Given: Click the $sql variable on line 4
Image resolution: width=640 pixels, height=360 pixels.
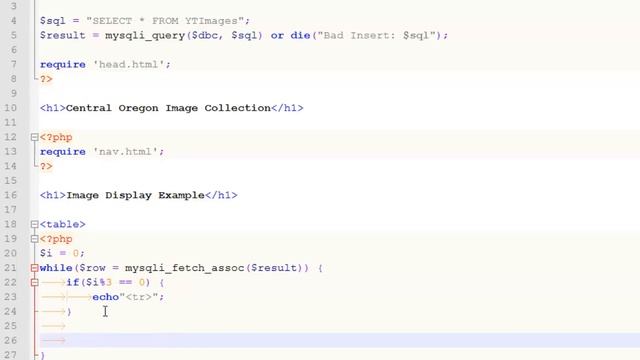Looking at the screenshot, I should pyautogui.click(x=53, y=21).
